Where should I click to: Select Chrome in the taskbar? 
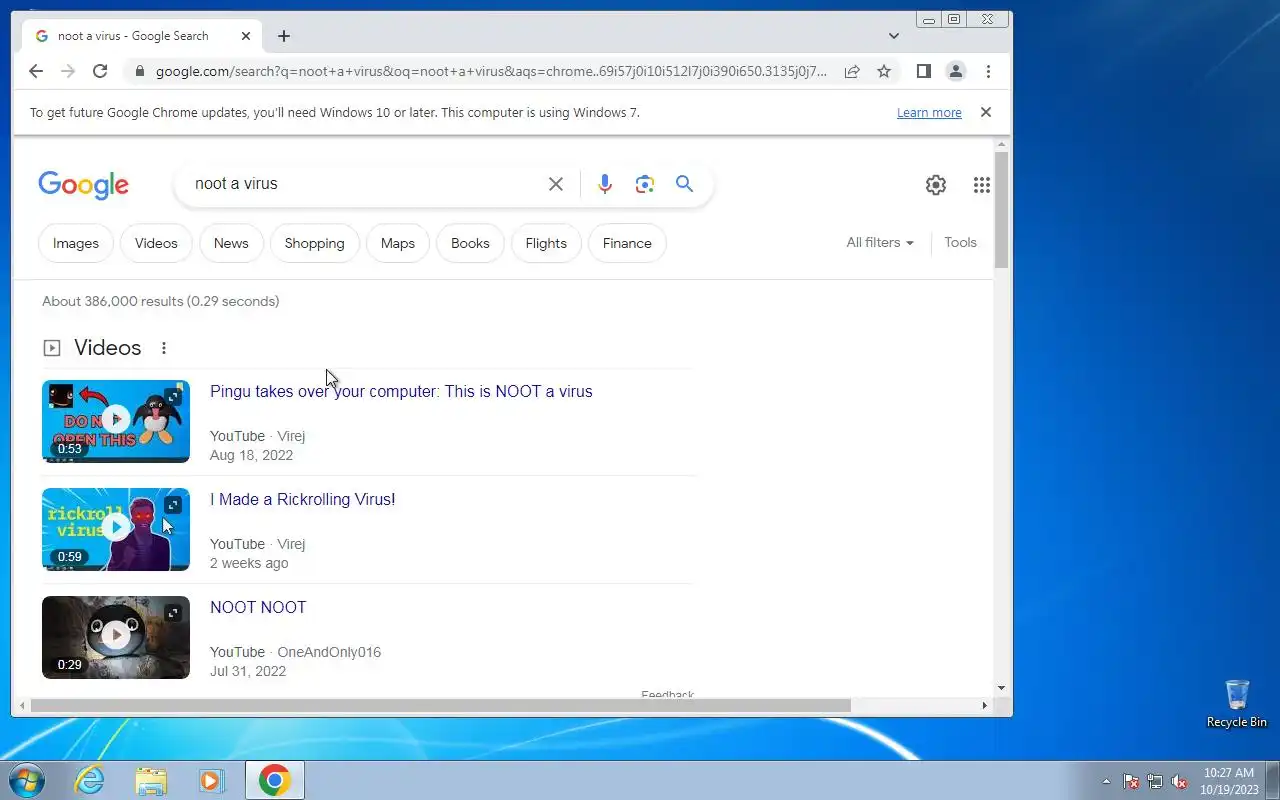click(275, 780)
